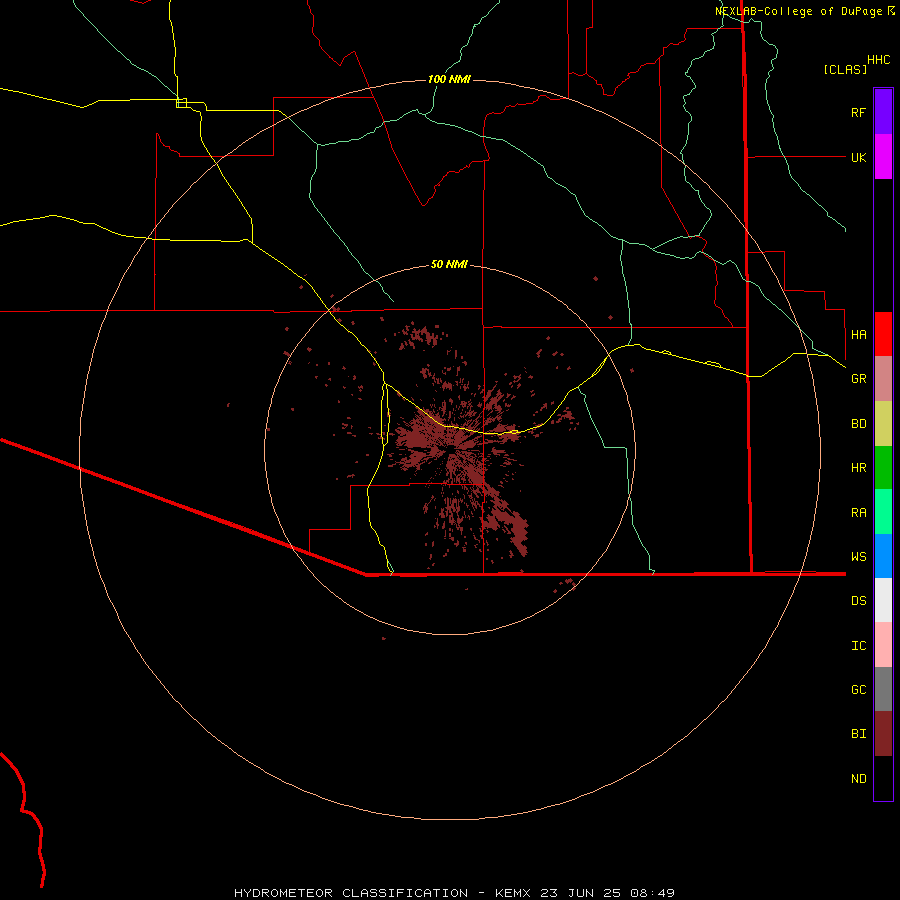Screen dimensions: 900x900
Task: Click the UK legend label
Action: tap(858, 157)
